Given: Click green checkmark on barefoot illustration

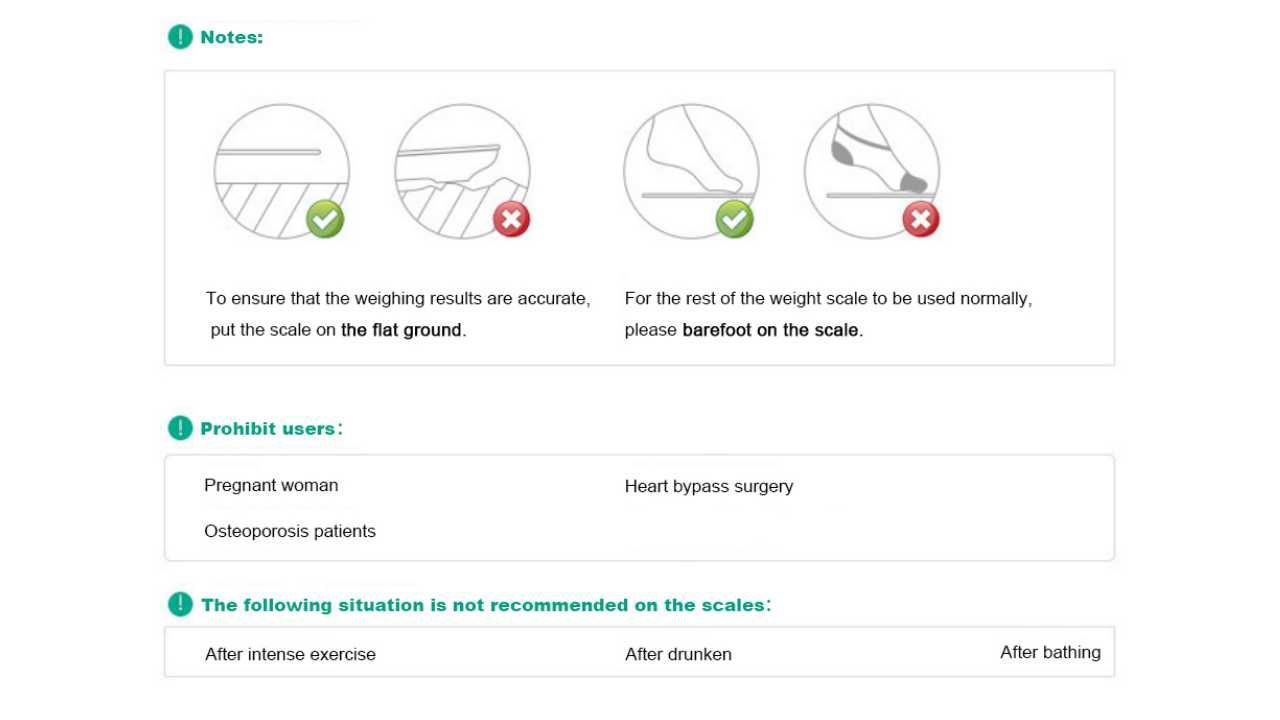Looking at the screenshot, I should click(x=735, y=219).
